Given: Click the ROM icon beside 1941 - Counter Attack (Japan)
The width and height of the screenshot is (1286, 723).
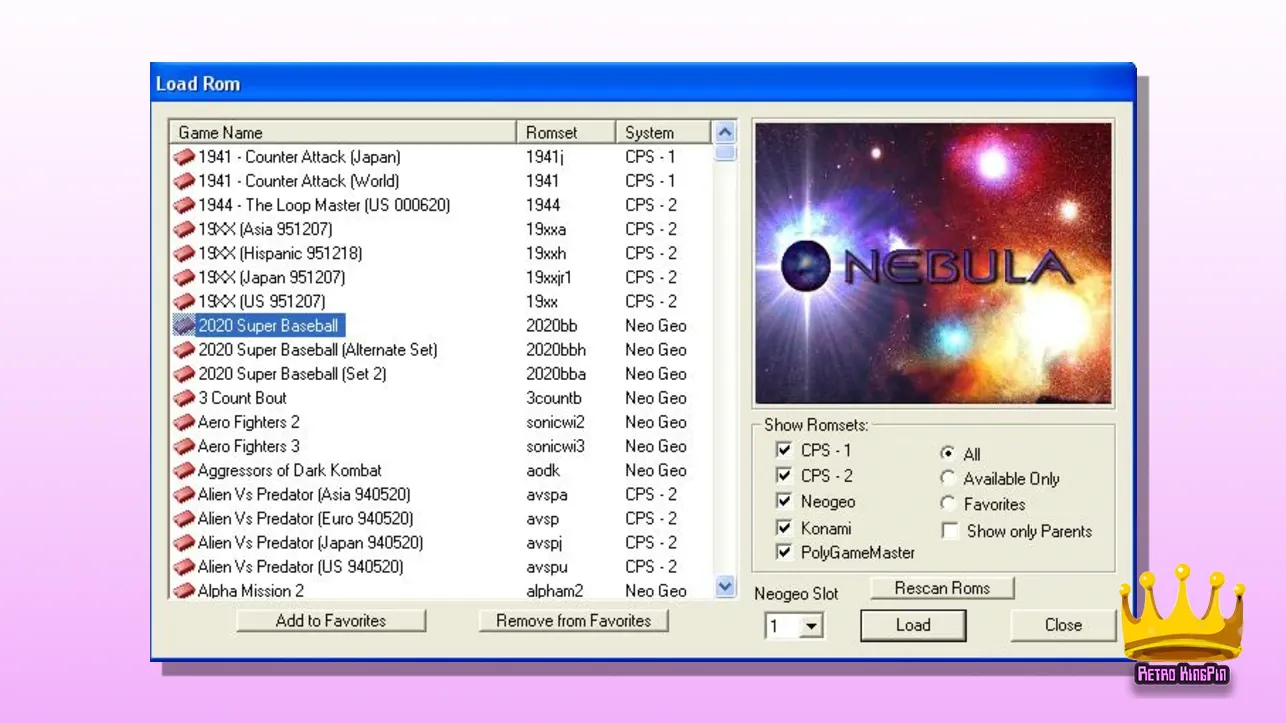Looking at the screenshot, I should (x=184, y=157).
